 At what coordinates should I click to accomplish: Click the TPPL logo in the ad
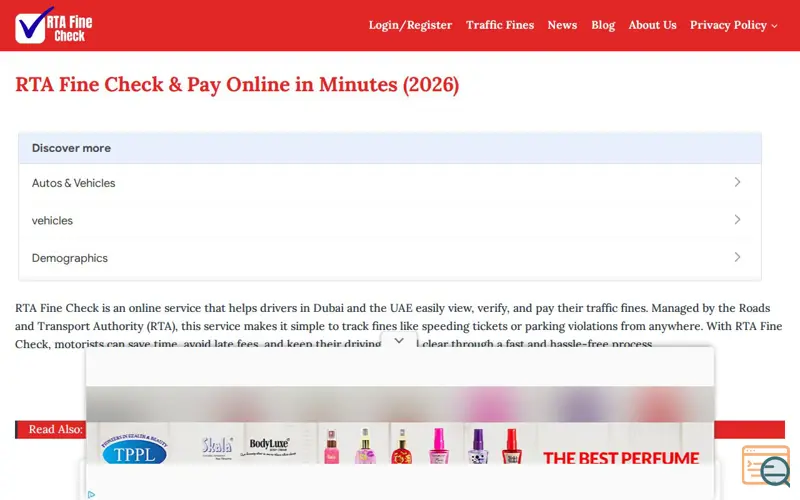click(135, 449)
